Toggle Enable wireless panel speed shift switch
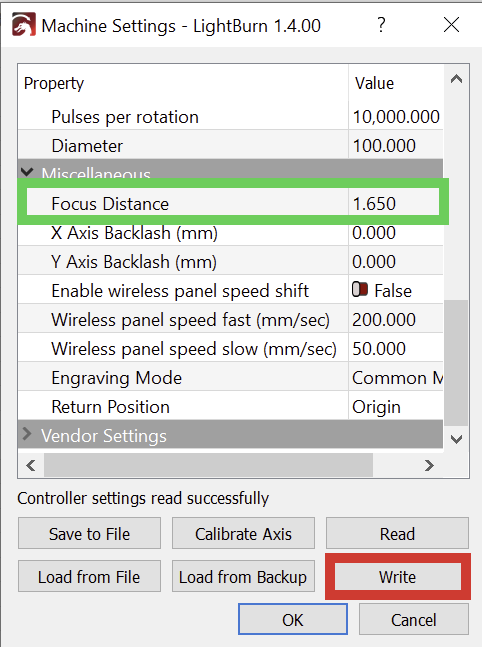The image size is (482, 647). pos(359,289)
